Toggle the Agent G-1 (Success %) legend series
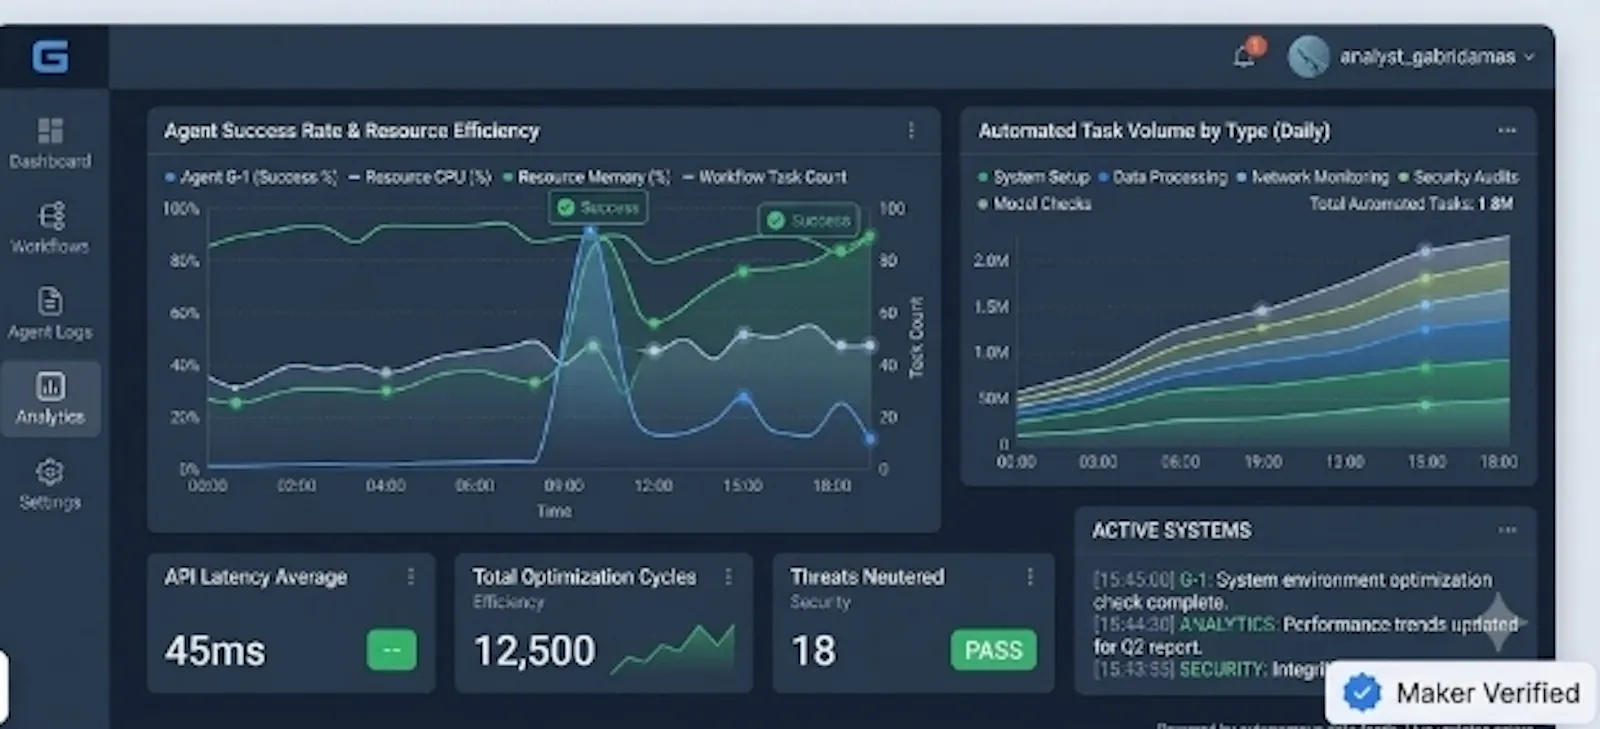The width and height of the screenshot is (1600, 729). click(x=251, y=177)
